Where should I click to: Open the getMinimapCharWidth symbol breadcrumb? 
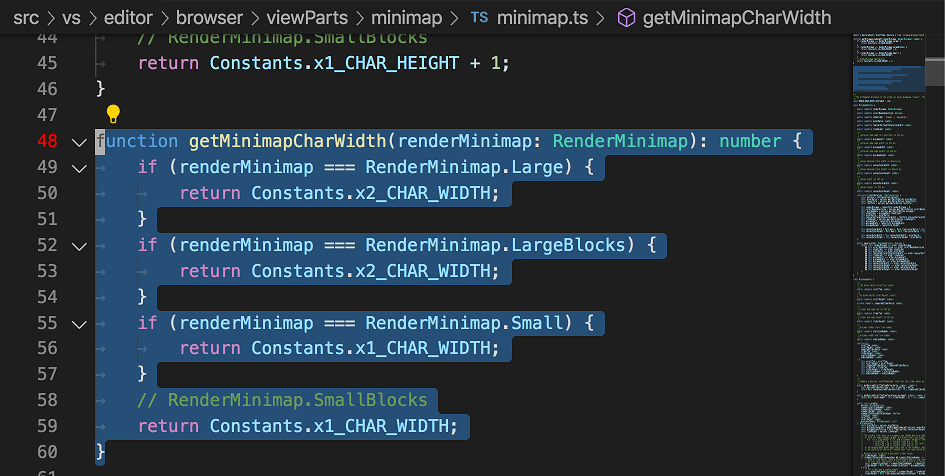(x=738, y=17)
